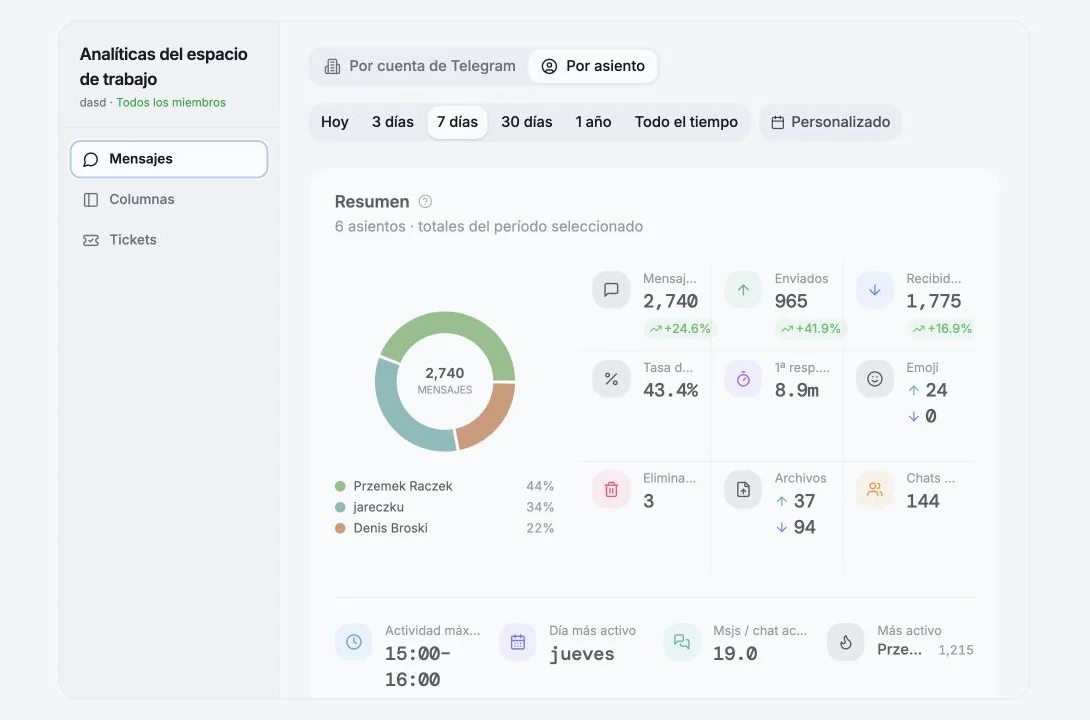Viewport: 1090px width, 720px height.
Task: Click the user circle icon beside Por asiento
Action: (x=549, y=66)
